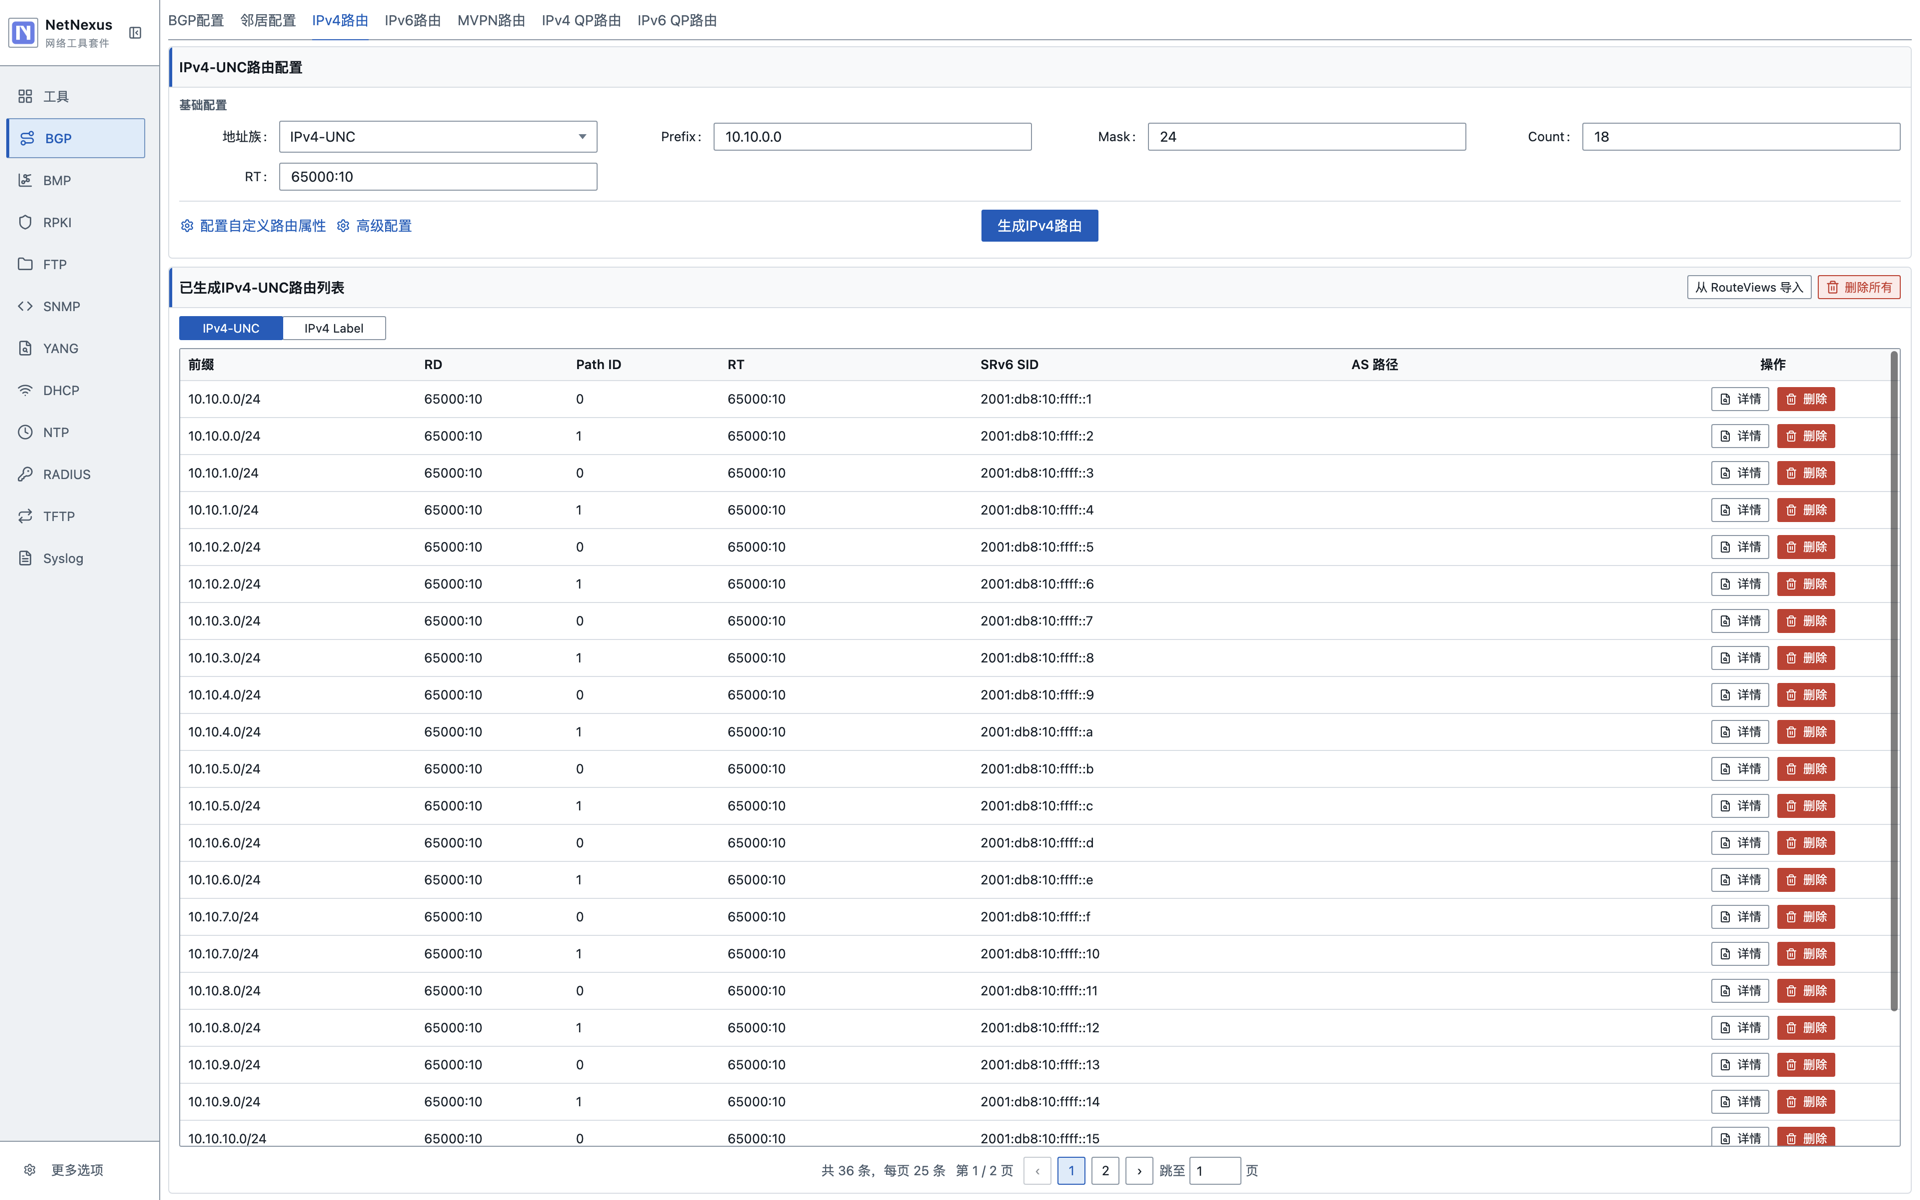Image resolution: width=1920 pixels, height=1200 pixels.
Task: Open the DHCP sidebar item
Action: 76,390
